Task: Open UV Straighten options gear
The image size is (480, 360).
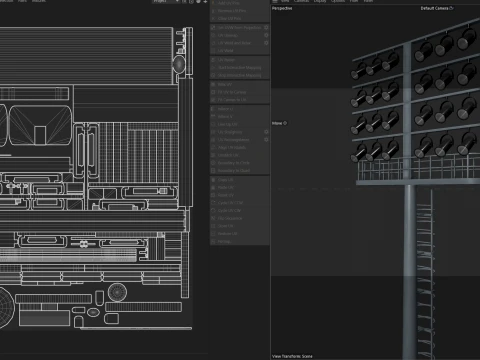Action: point(266,132)
